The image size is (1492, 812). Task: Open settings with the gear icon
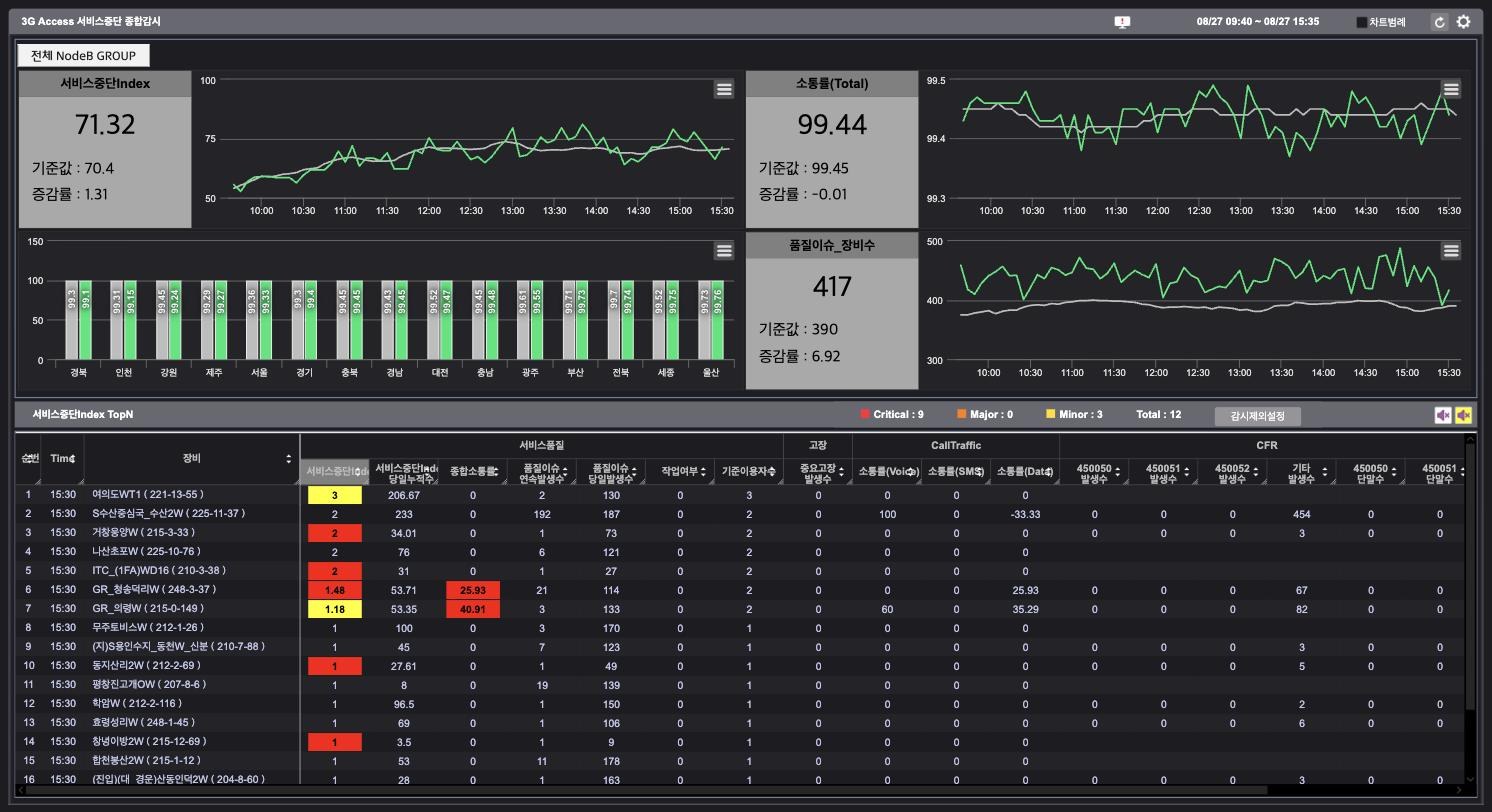(1463, 22)
